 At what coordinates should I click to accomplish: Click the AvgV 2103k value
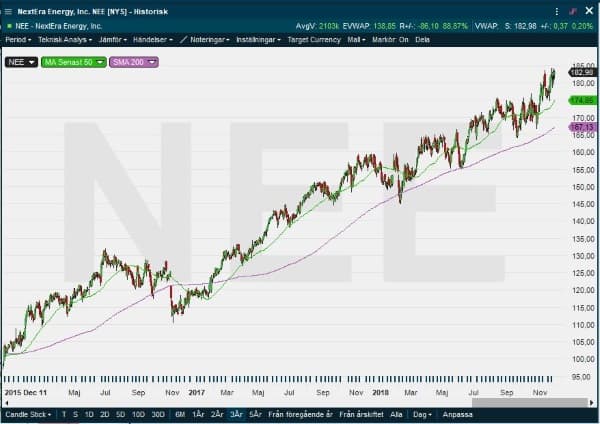(329, 26)
